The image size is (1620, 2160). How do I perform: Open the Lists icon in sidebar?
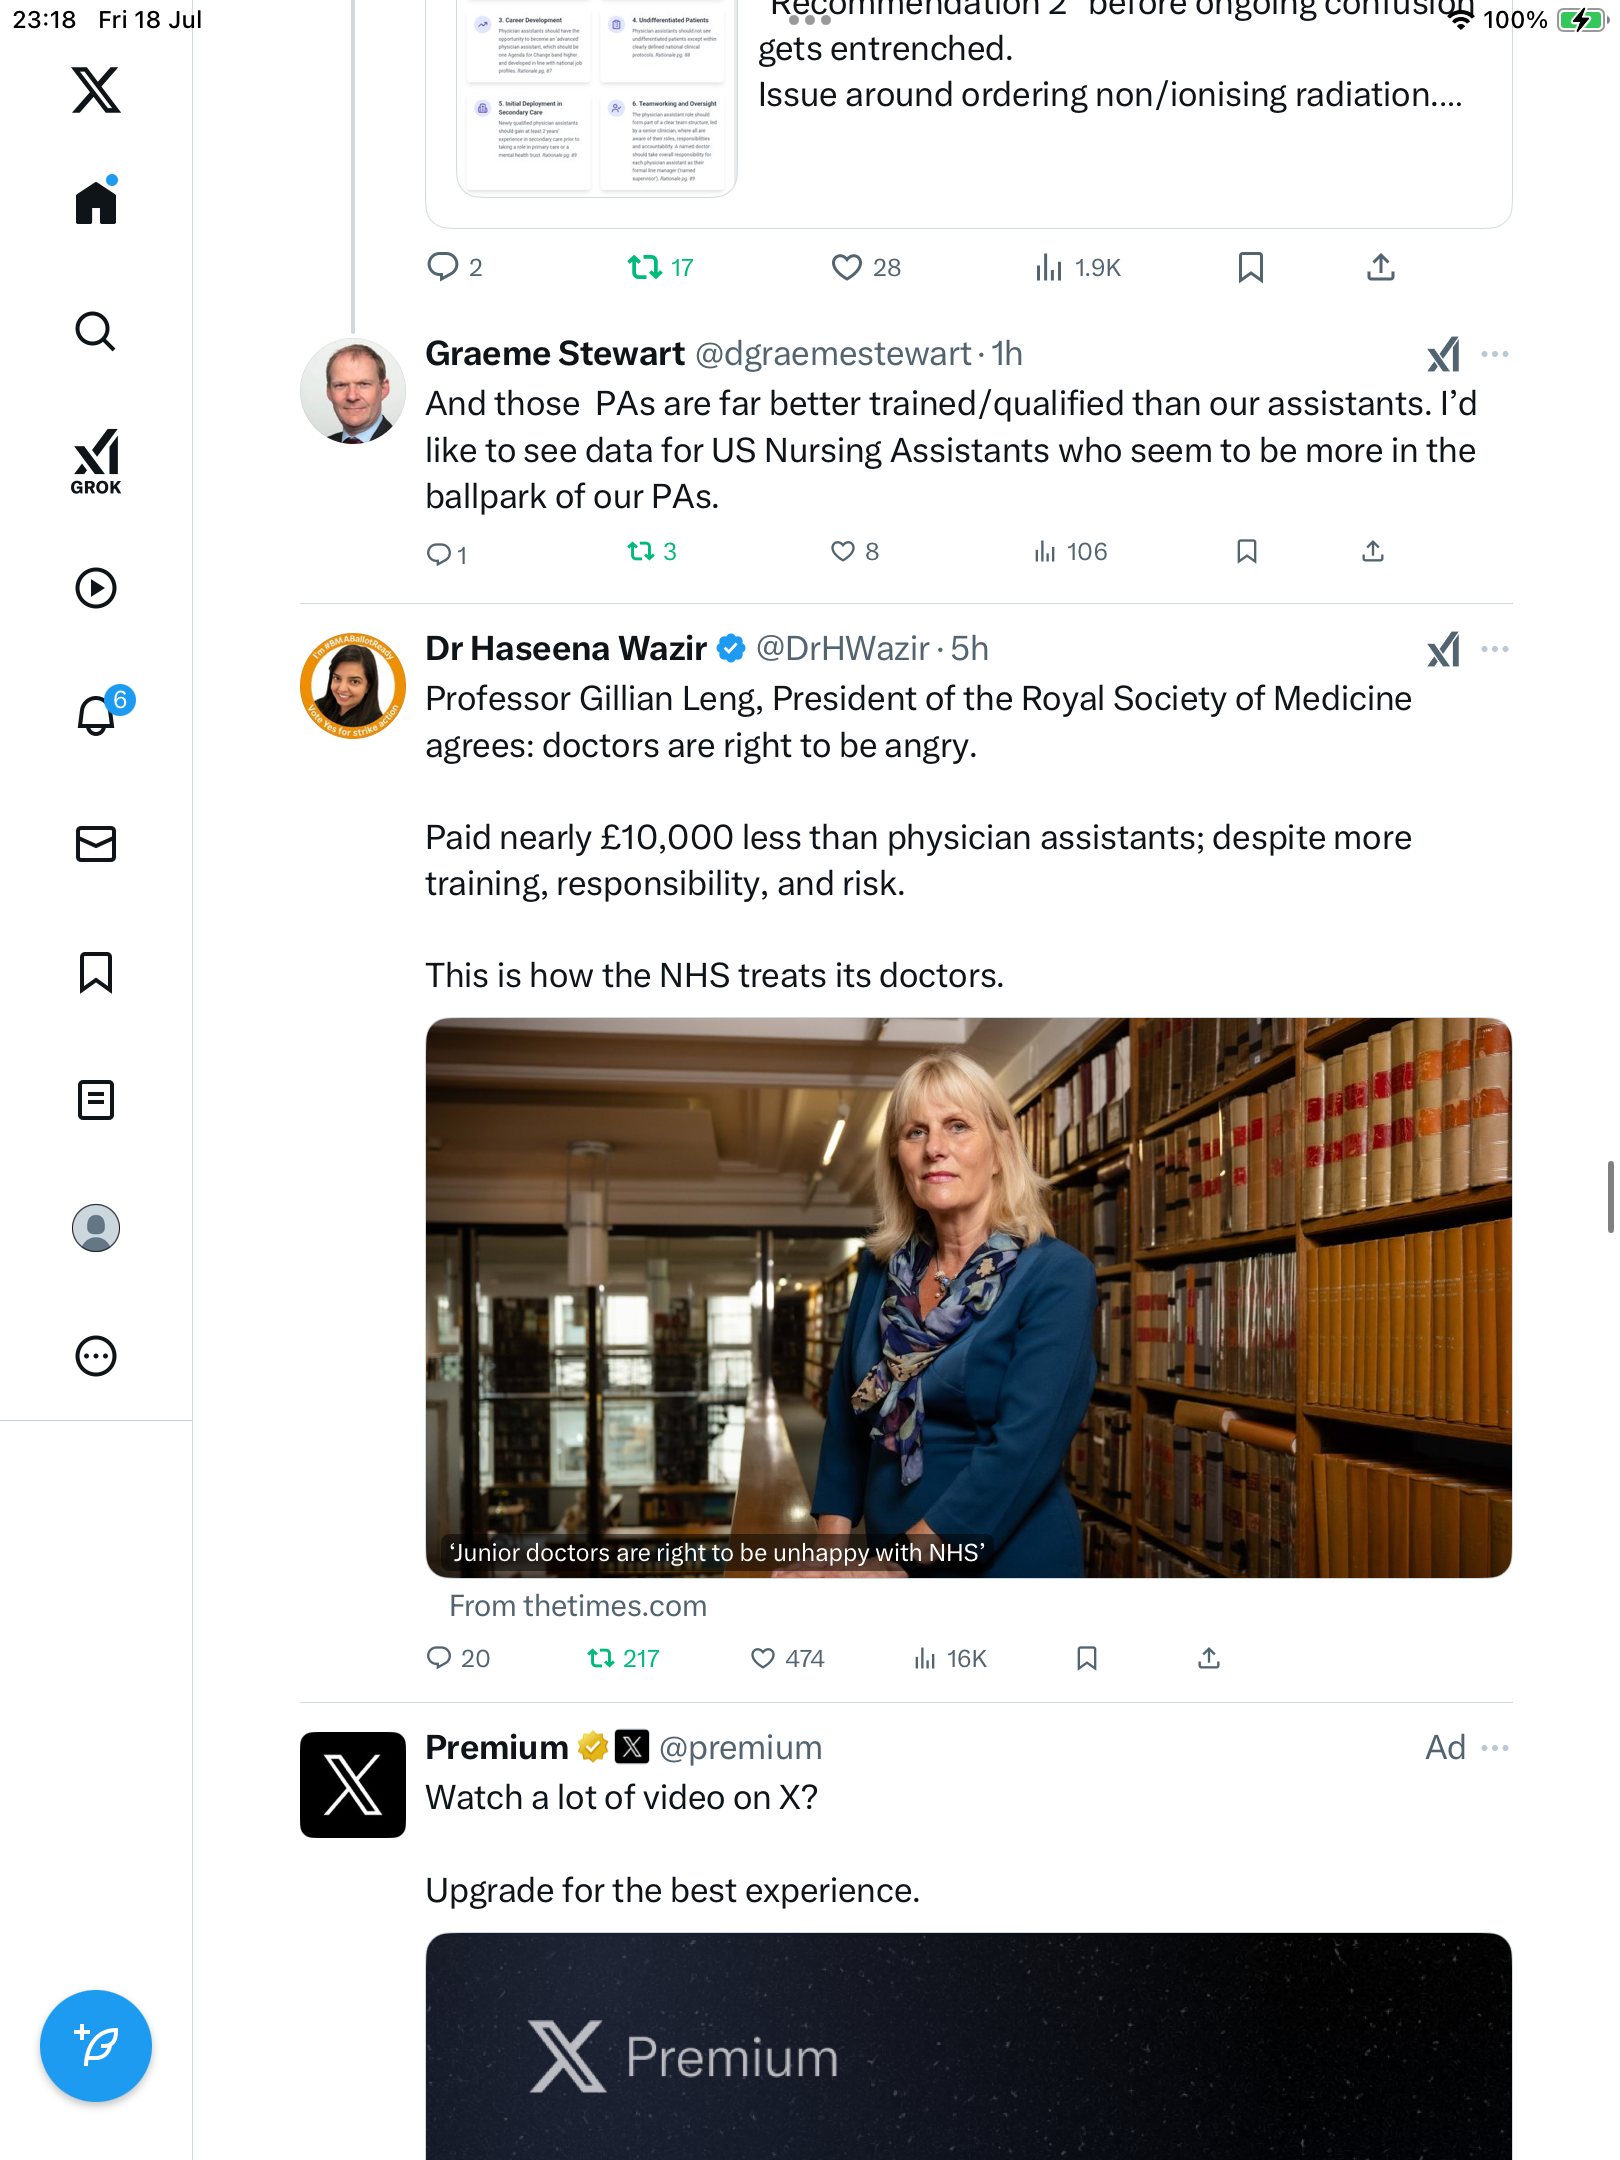point(96,1100)
